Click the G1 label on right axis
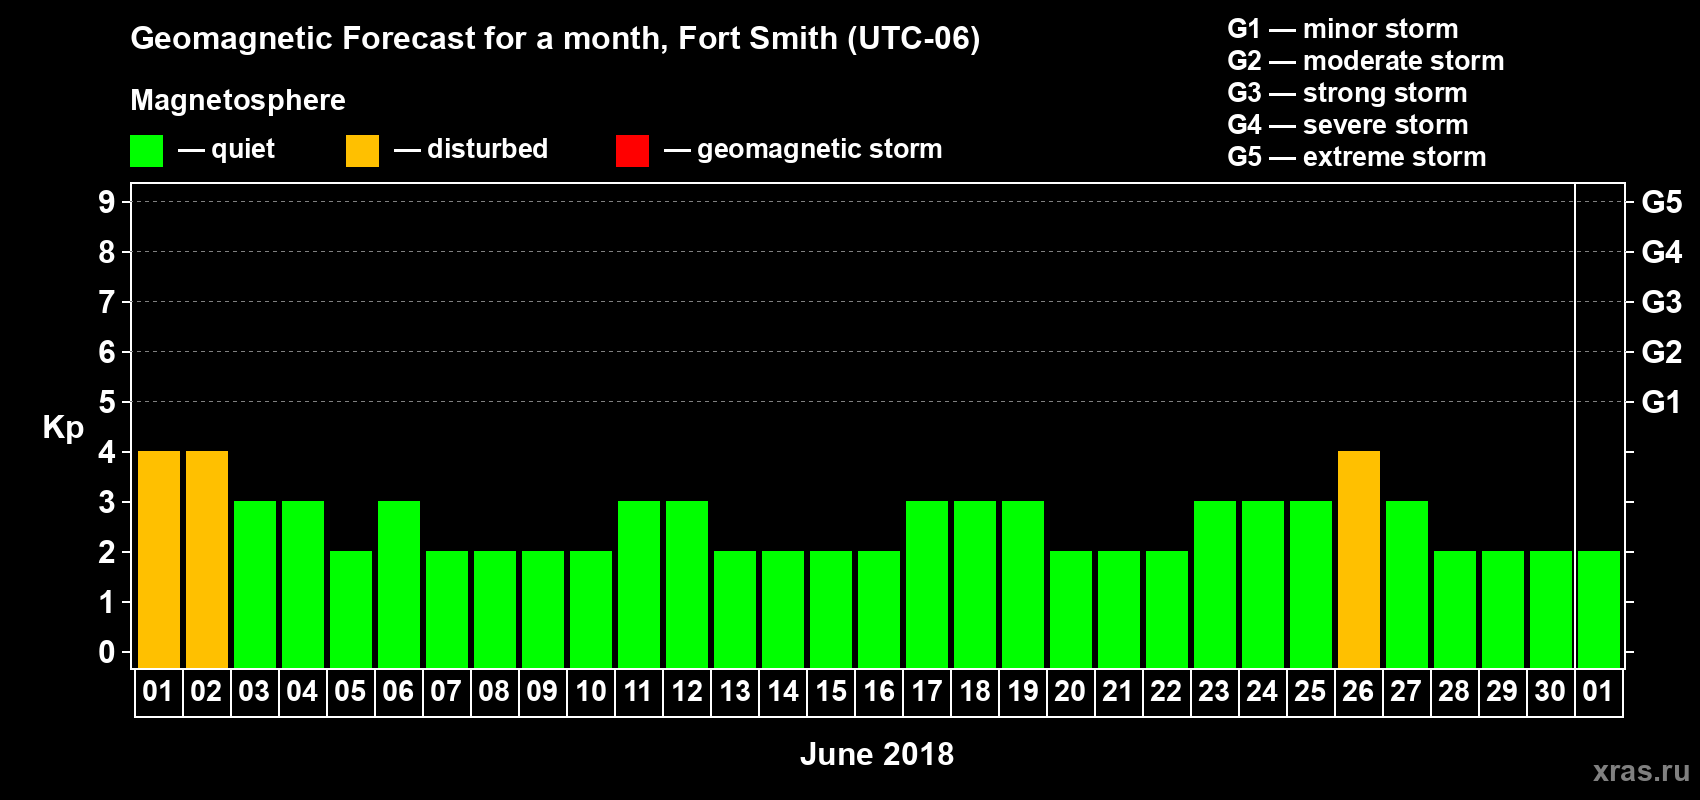The width and height of the screenshot is (1700, 800). point(1662,402)
